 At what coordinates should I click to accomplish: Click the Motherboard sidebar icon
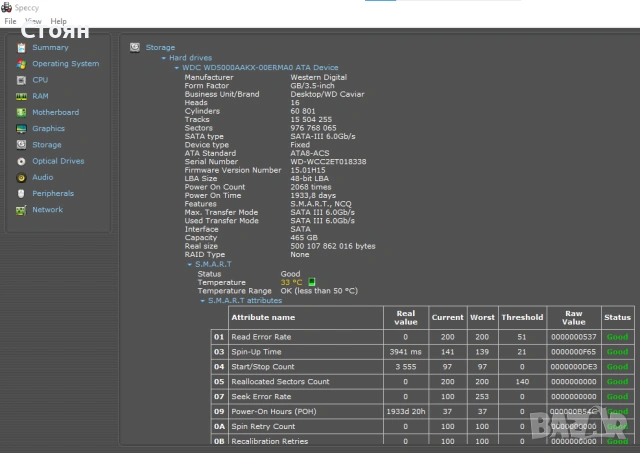coord(20,113)
